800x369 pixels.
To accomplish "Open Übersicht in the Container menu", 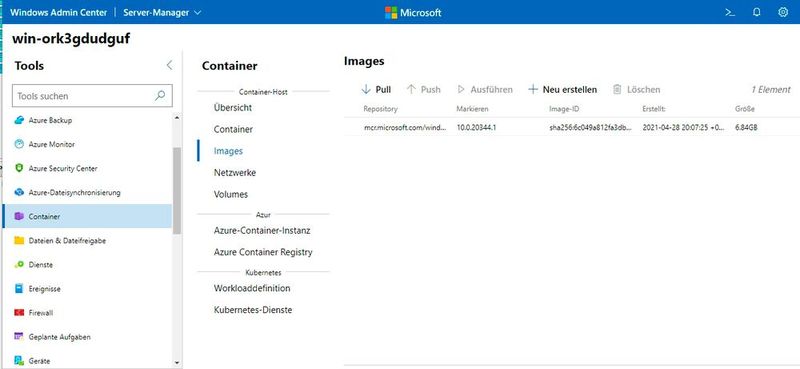I will (233, 108).
